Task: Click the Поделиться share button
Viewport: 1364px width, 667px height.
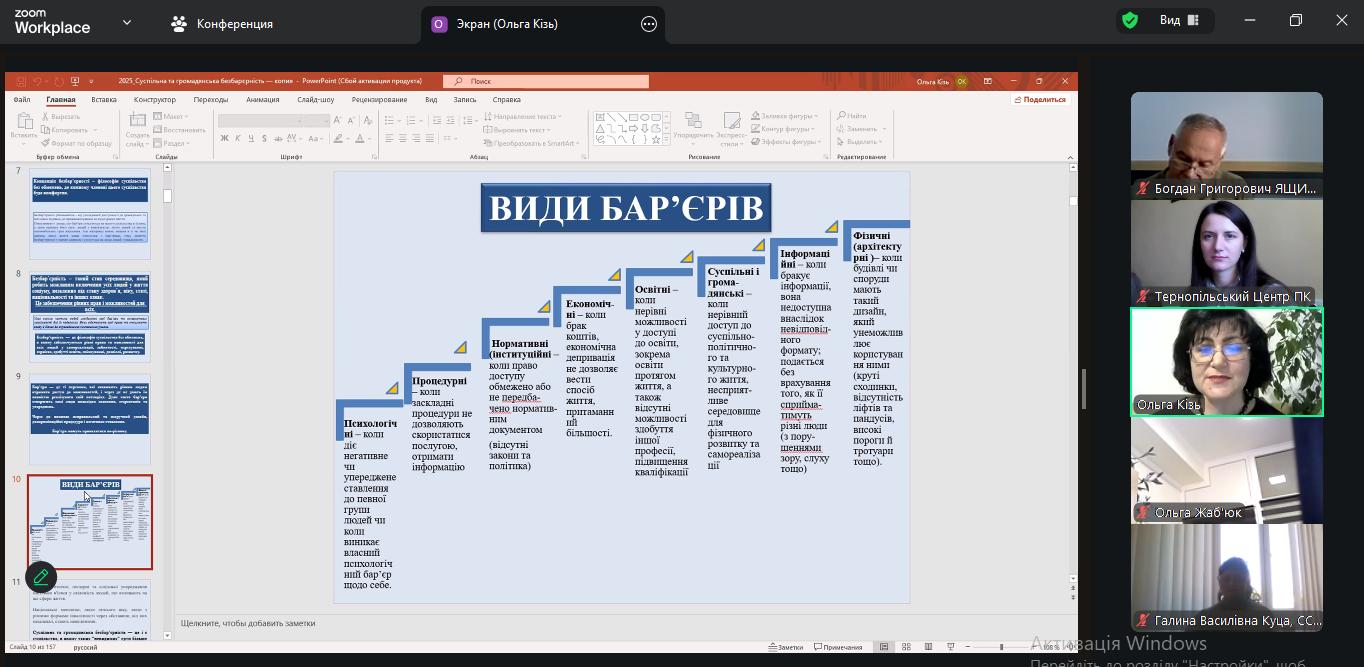Action: [x=1040, y=100]
